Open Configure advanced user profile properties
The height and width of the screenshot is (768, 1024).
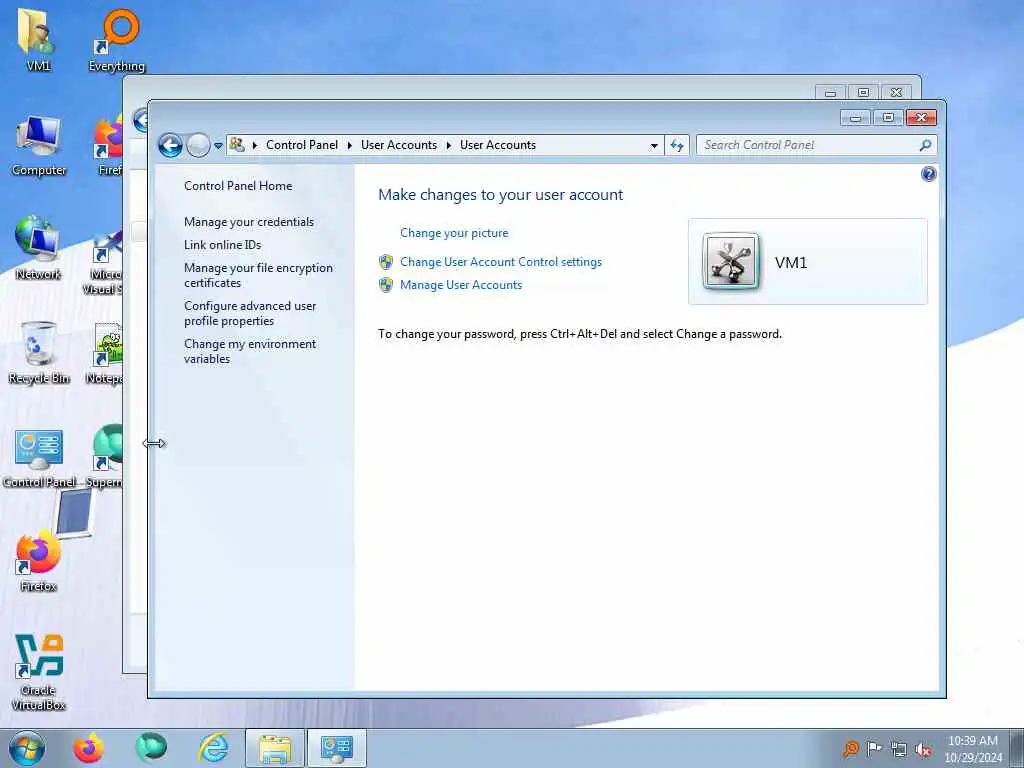click(249, 313)
